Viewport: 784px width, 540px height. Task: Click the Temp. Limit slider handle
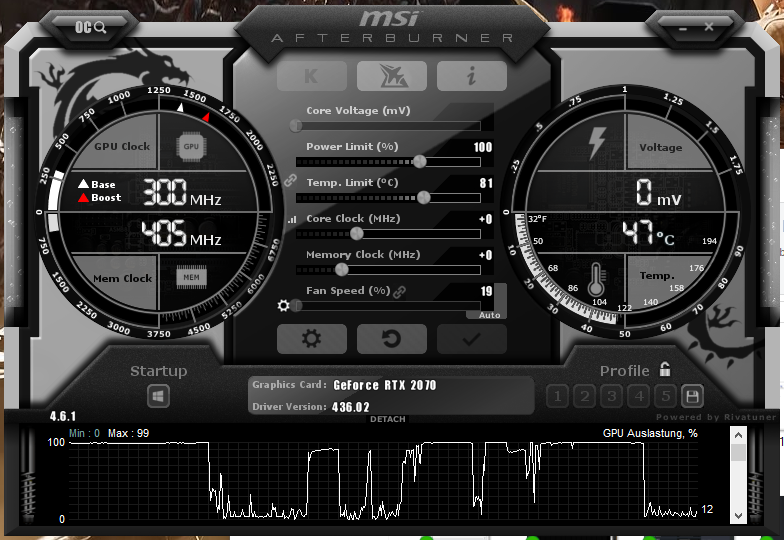[424, 197]
